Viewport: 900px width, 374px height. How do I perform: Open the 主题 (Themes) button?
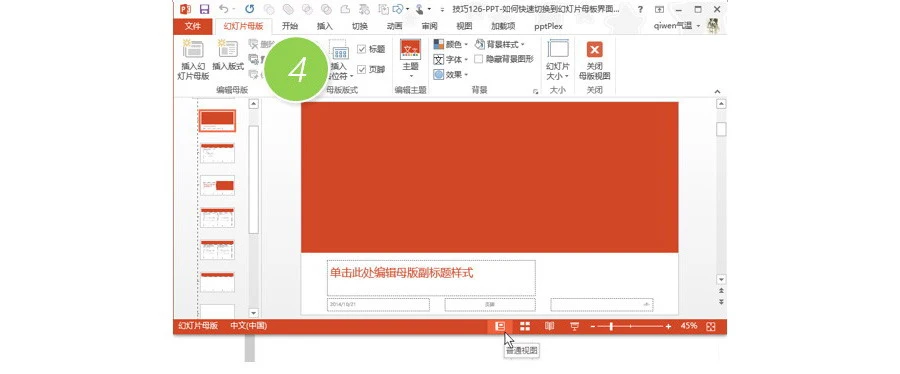(410, 59)
